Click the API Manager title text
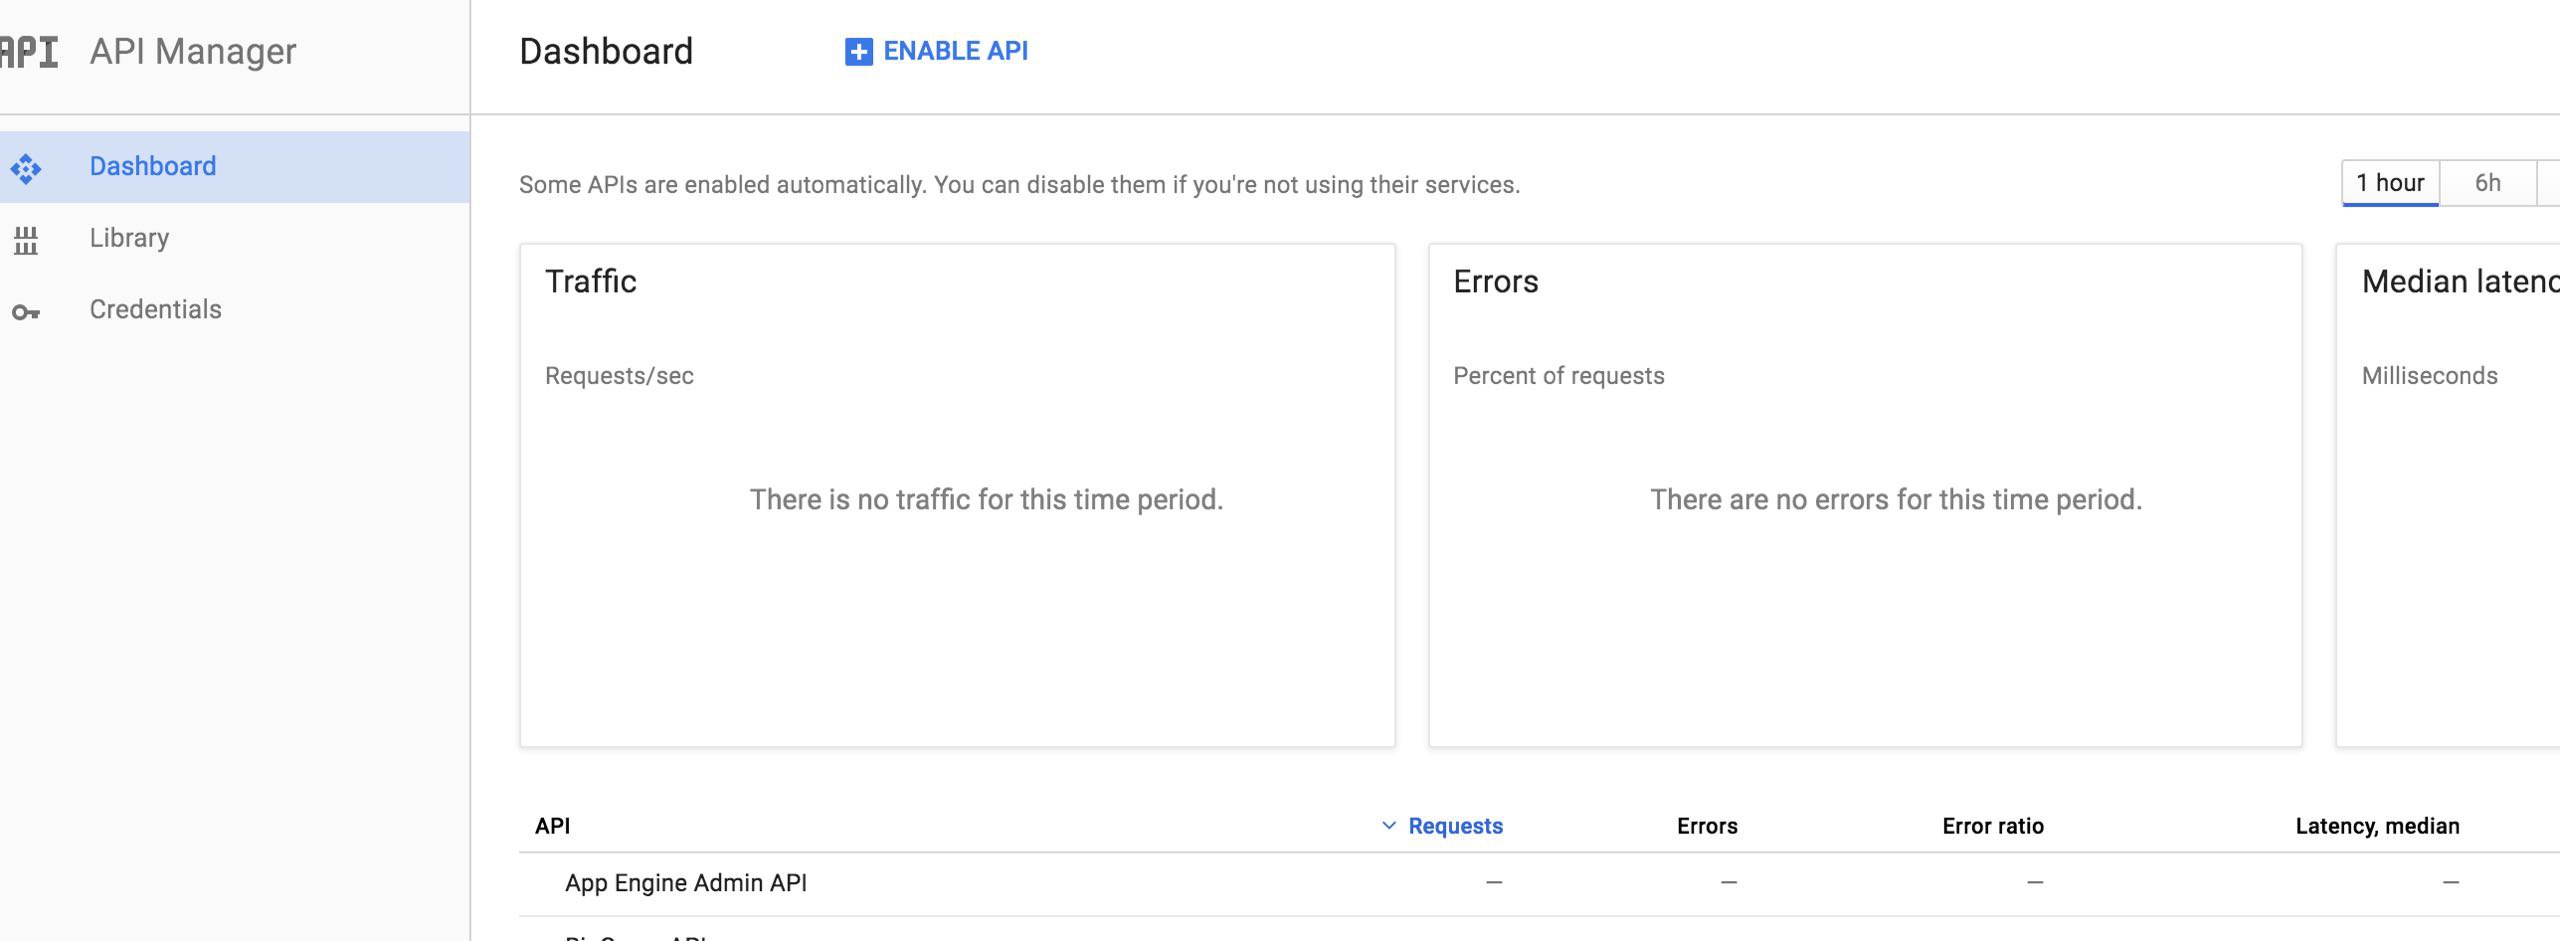This screenshot has height=941, width=2560. (x=193, y=52)
